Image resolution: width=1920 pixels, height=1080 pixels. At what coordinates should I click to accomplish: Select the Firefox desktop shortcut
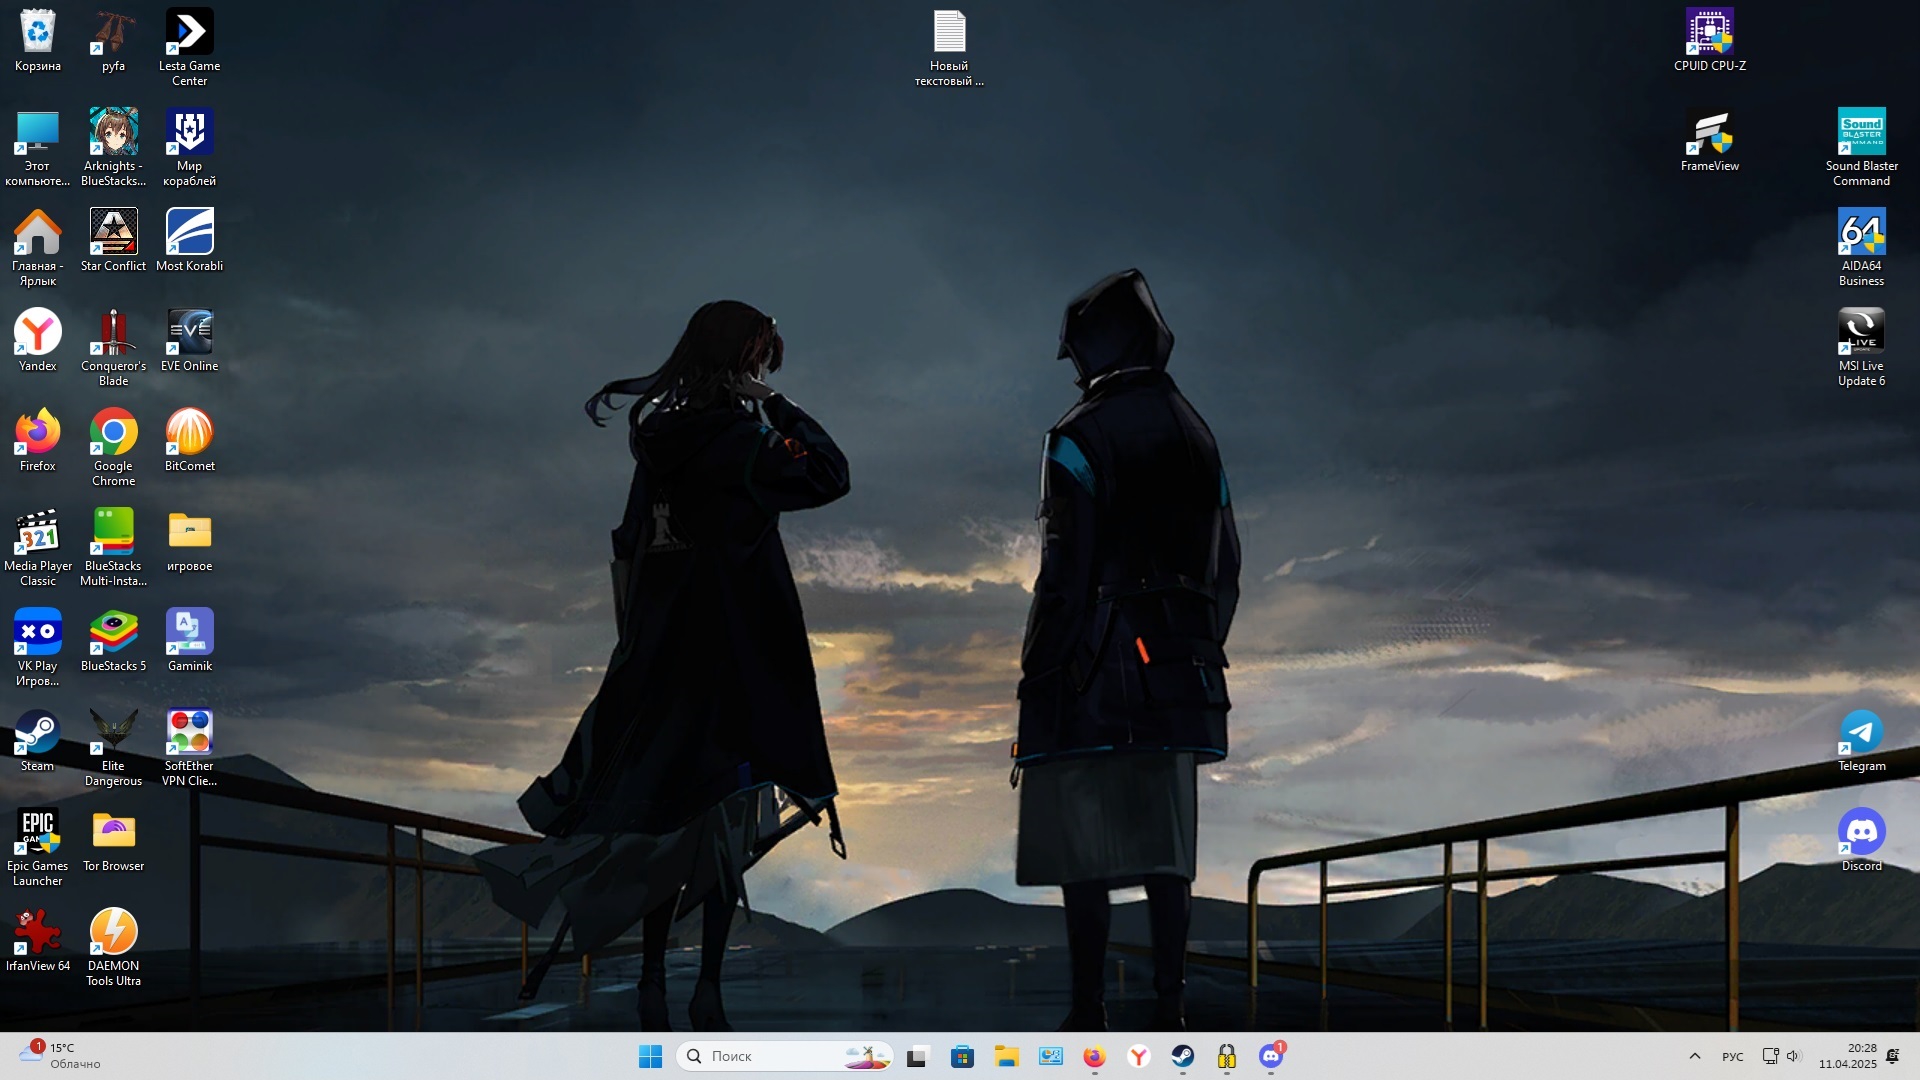38,441
